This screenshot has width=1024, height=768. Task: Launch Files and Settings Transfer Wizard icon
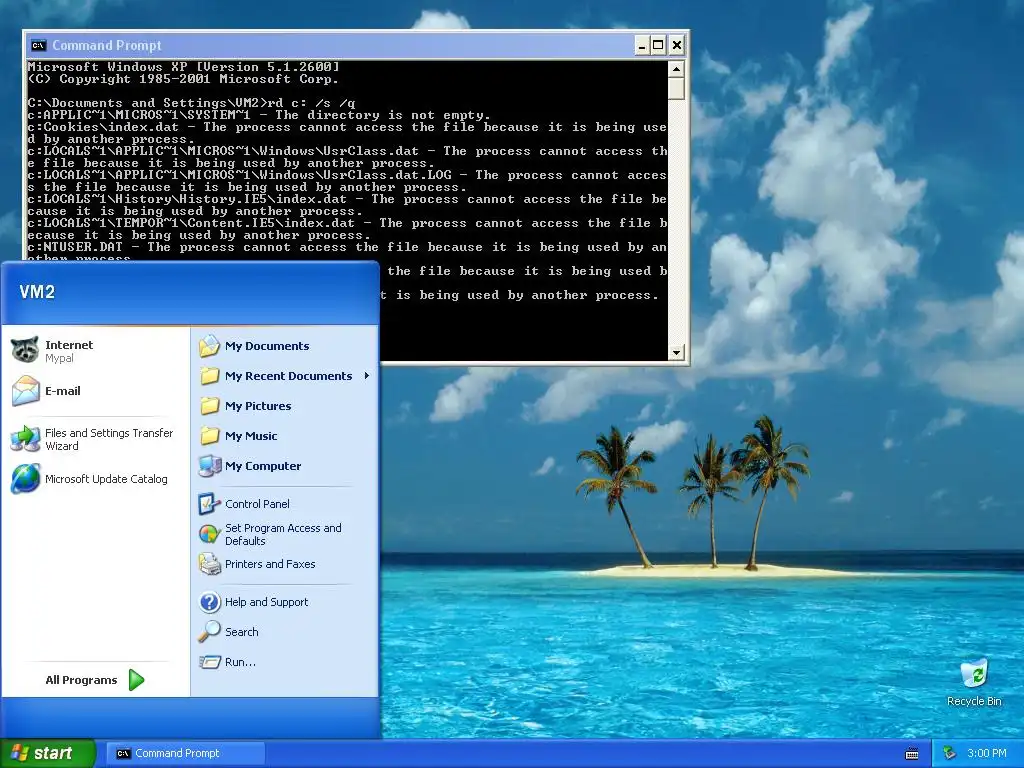[25, 438]
